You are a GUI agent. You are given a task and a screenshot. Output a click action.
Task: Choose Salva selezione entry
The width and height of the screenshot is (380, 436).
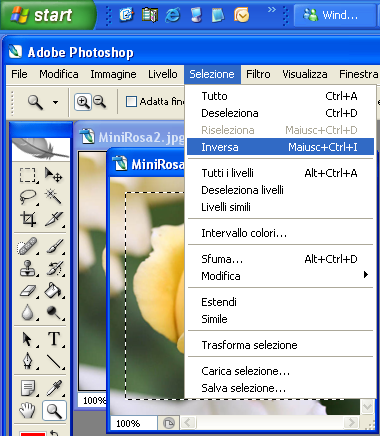pos(280,388)
